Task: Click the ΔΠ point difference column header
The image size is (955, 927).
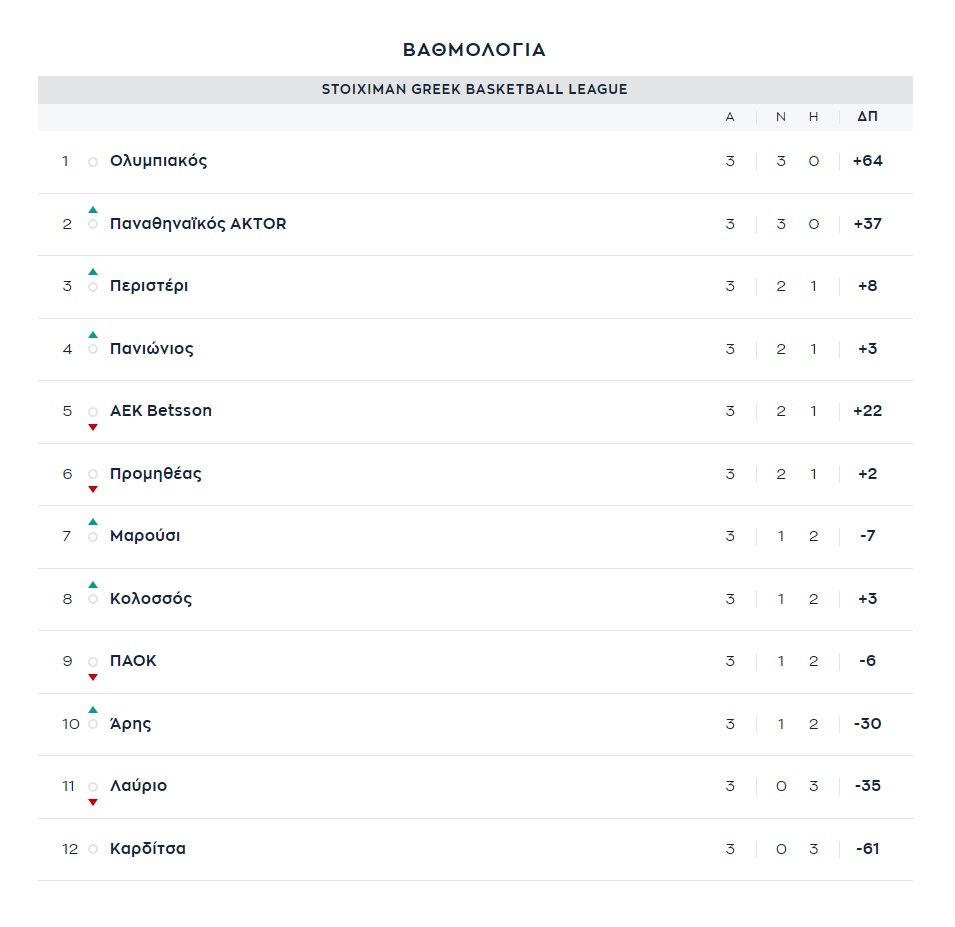Action: (868, 117)
